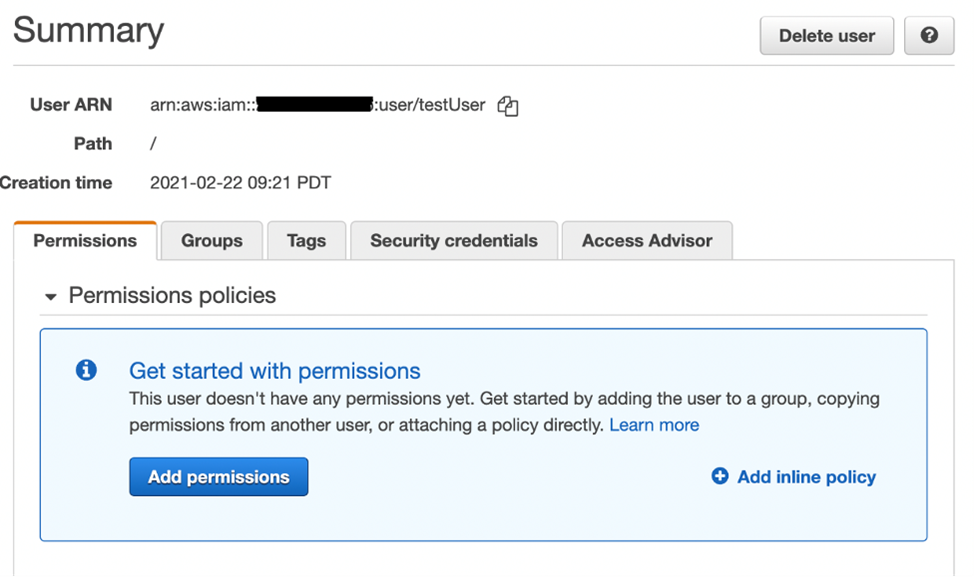
Task: Go to the Security credentials tab
Action: 453,241
